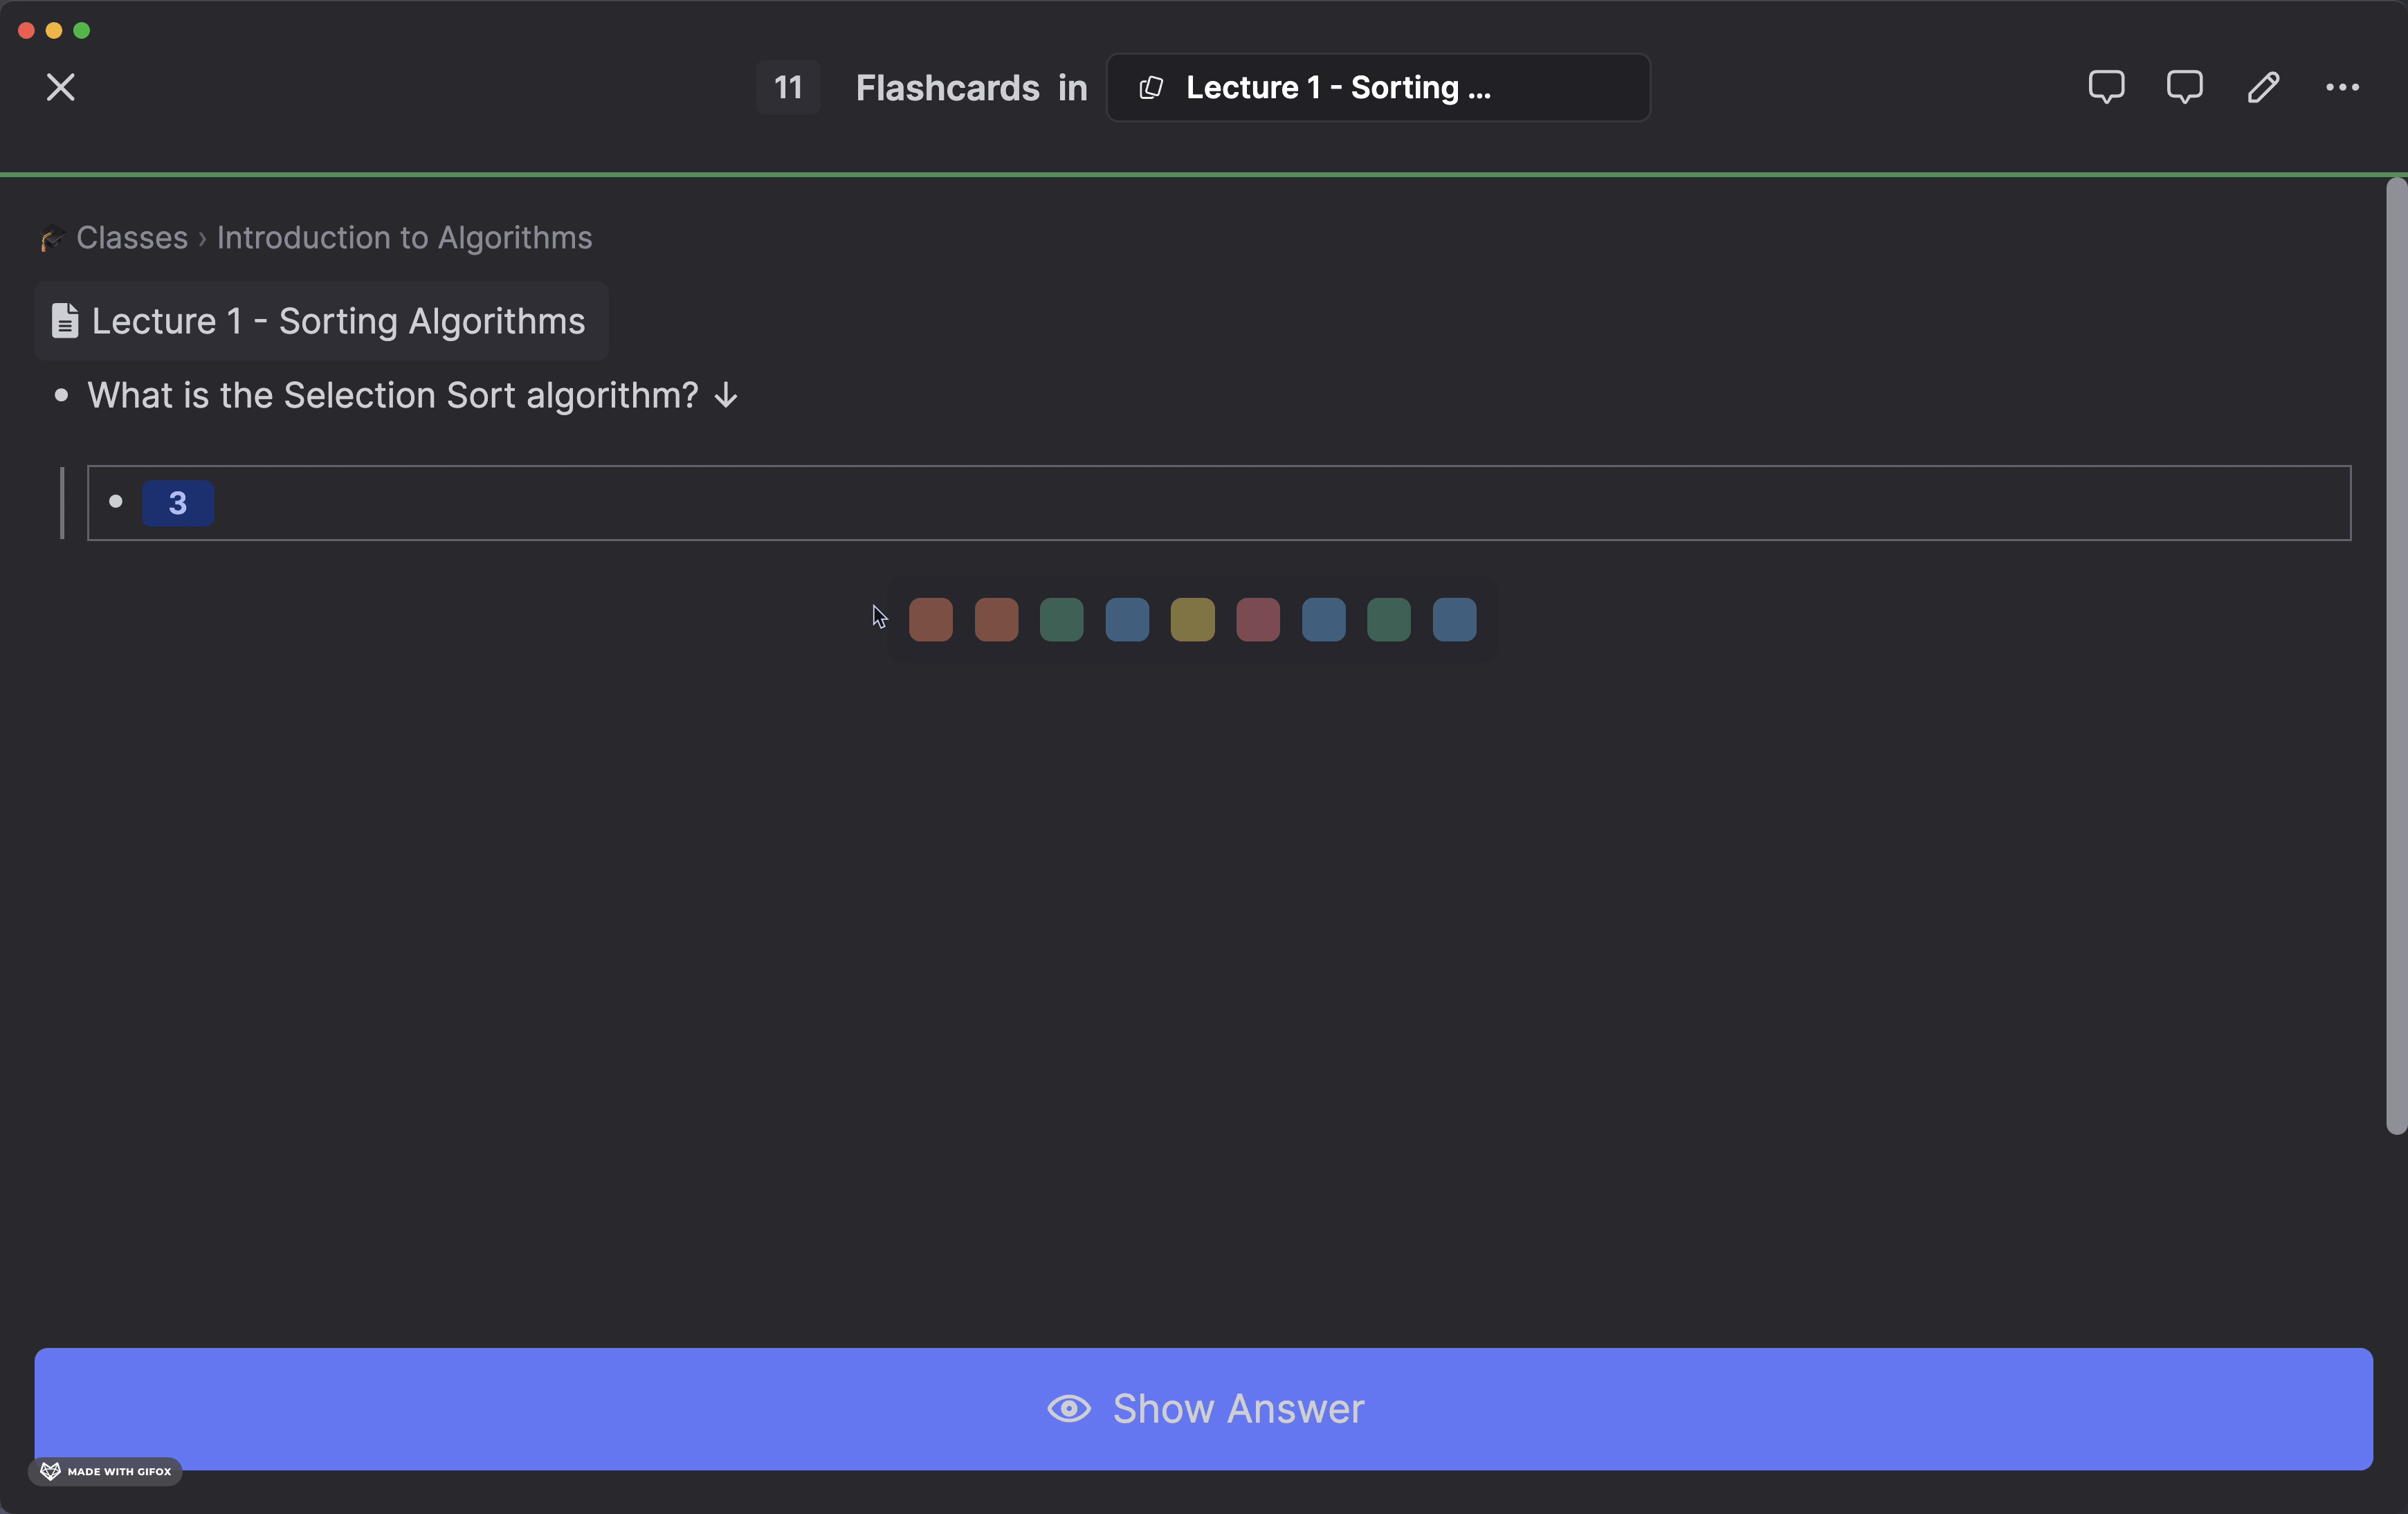2408x1514 pixels.
Task: Click the down arrow after Selection Sort question
Action: tap(726, 396)
